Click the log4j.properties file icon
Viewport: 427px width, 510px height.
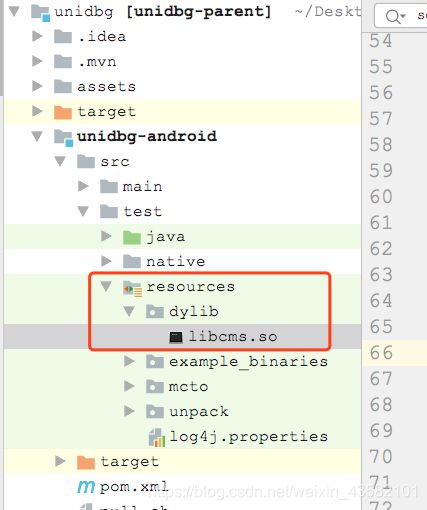coord(157,437)
